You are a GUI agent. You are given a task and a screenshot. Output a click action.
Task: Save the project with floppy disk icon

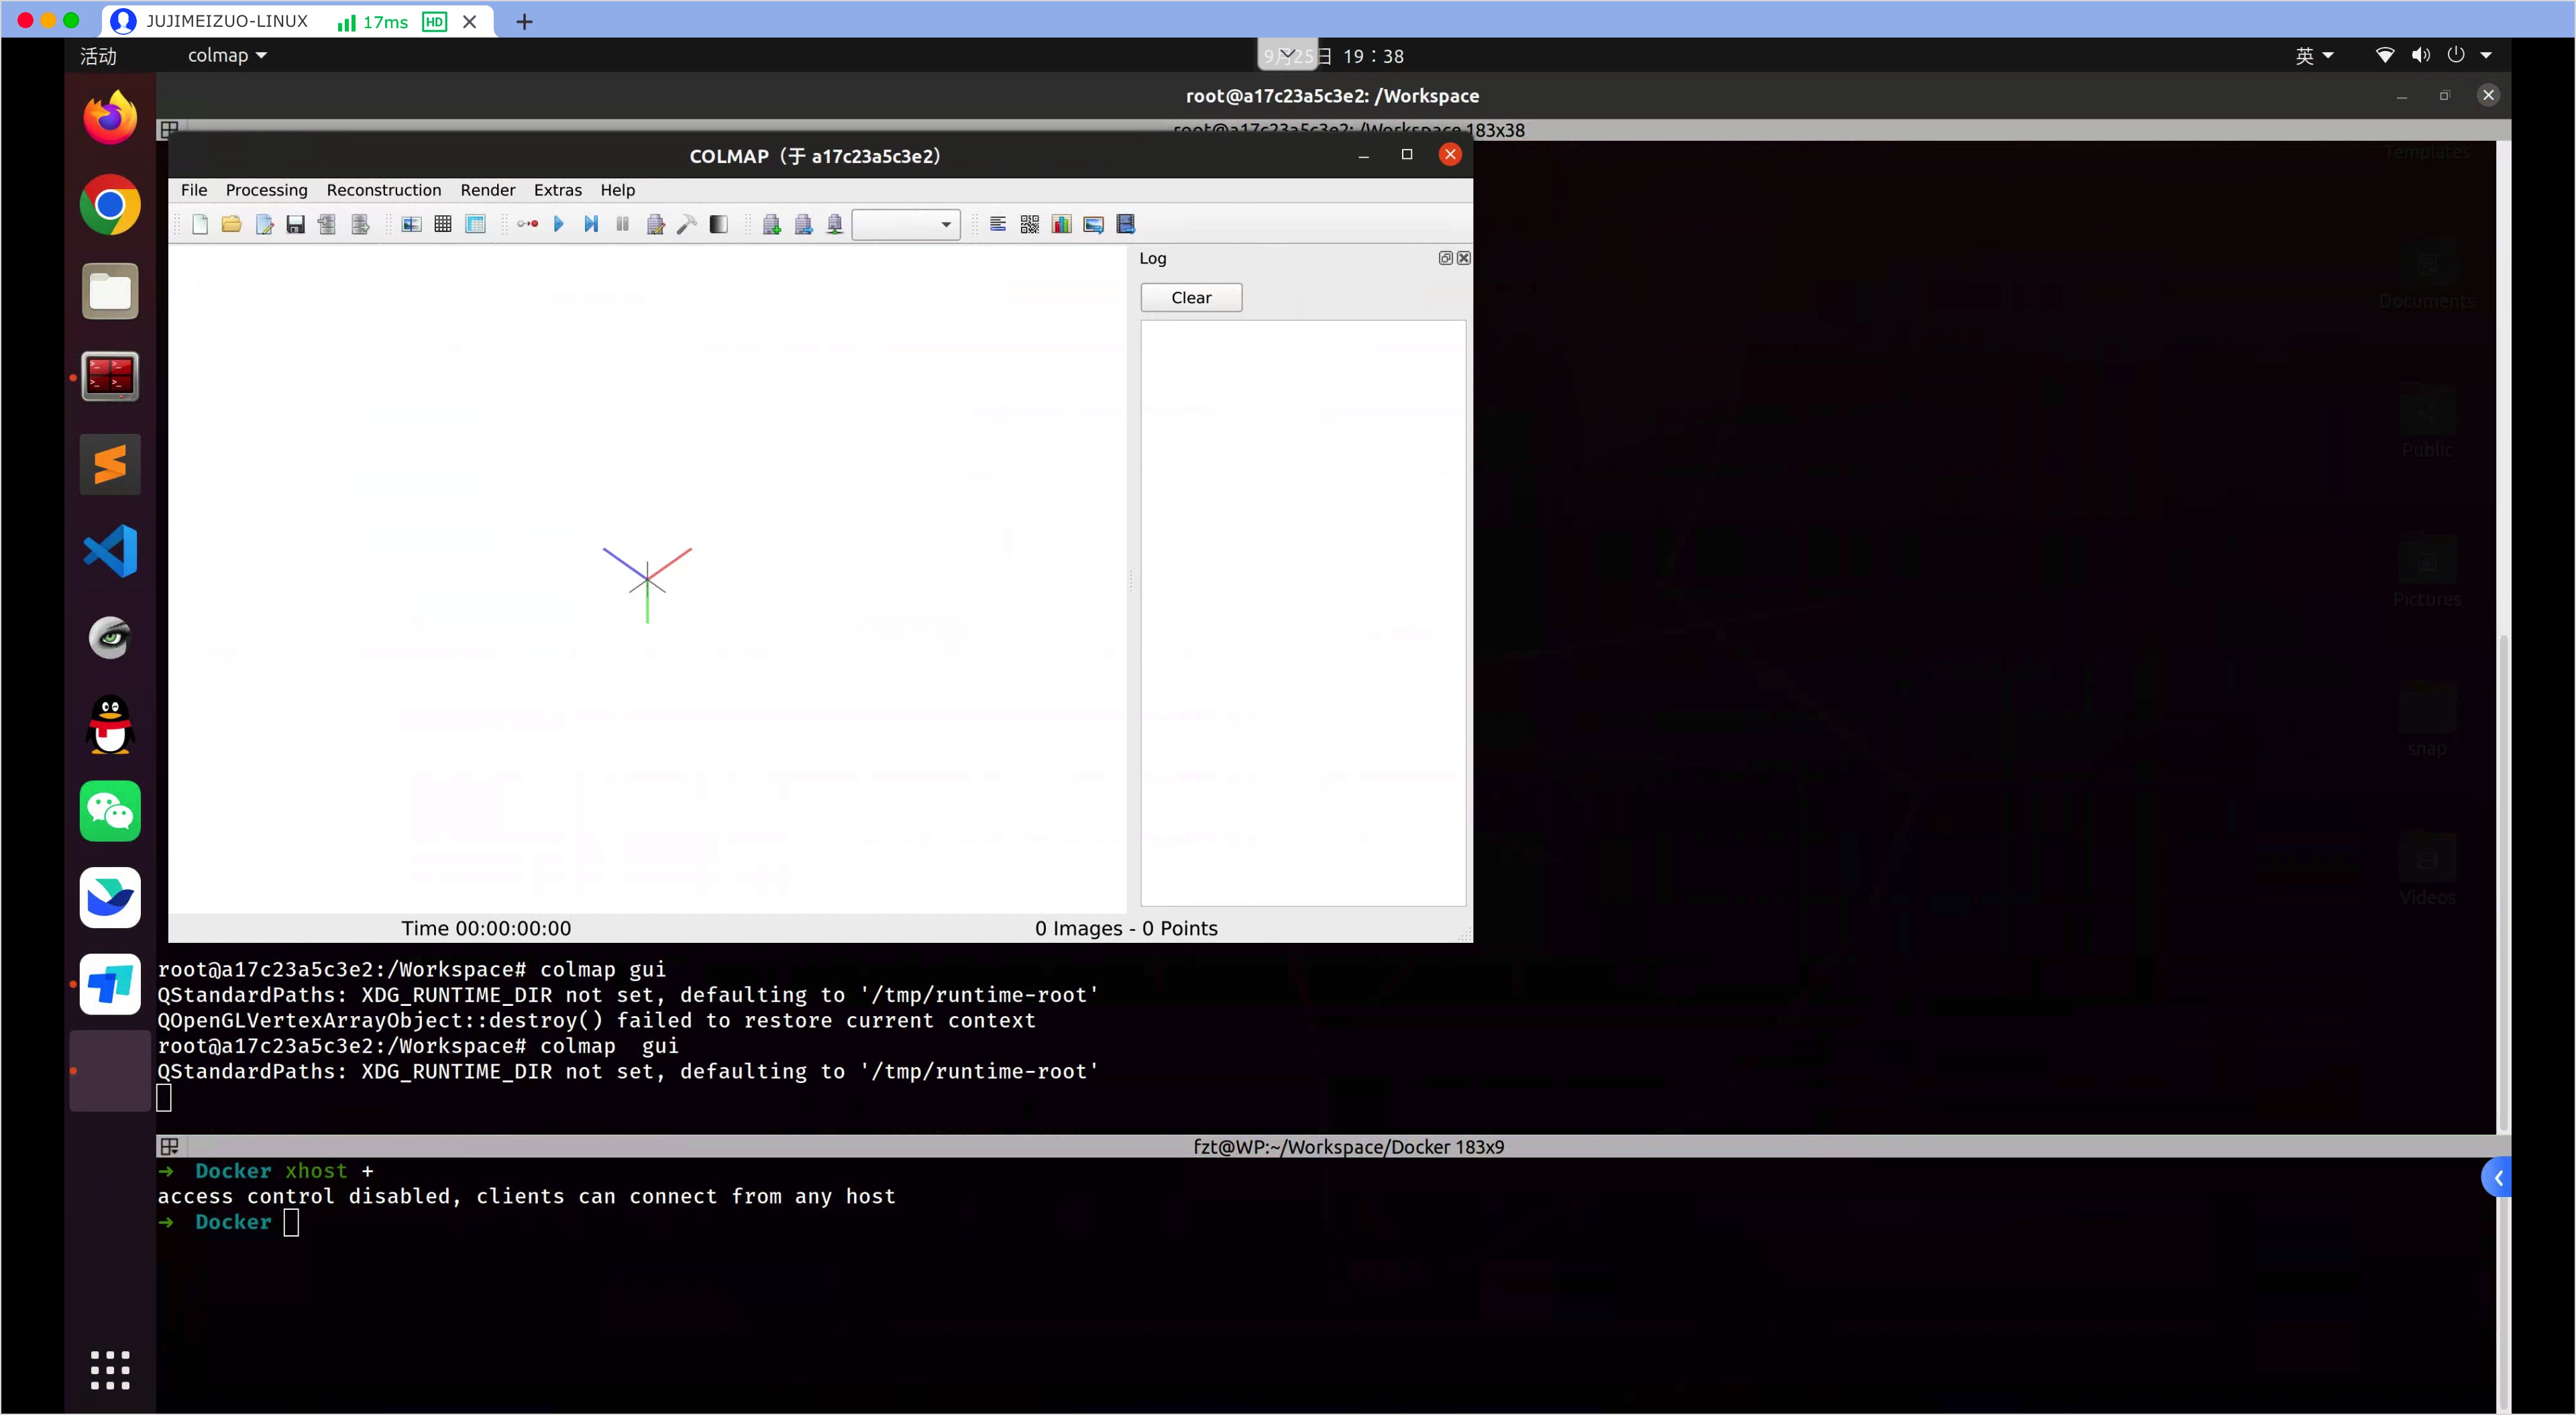click(295, 224)
